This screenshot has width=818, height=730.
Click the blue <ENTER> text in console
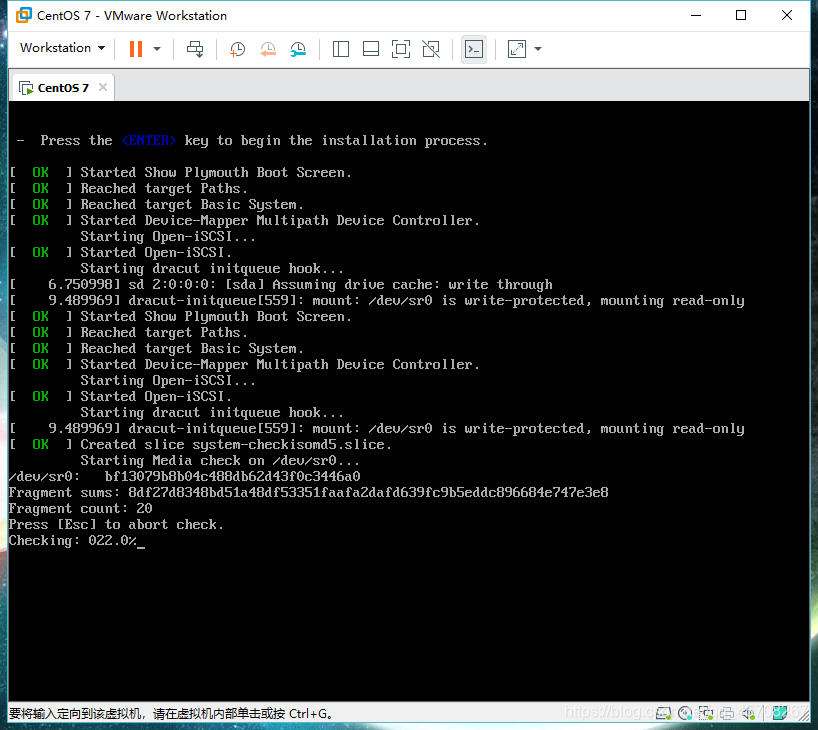click(x=149, y=140)
